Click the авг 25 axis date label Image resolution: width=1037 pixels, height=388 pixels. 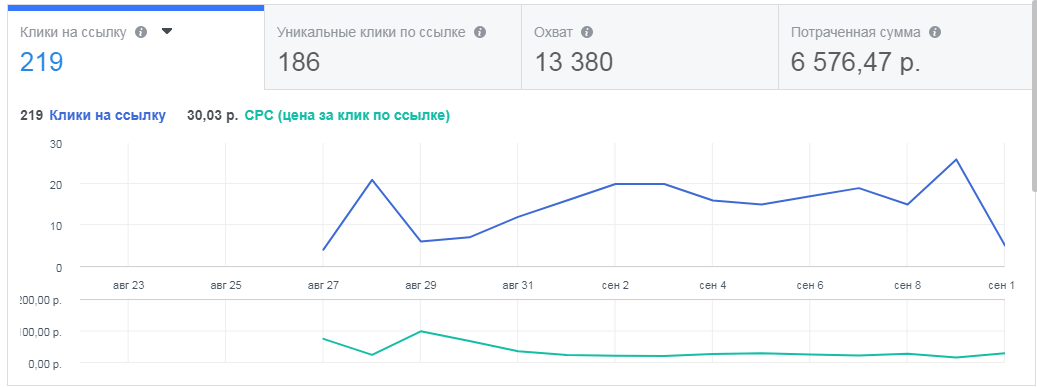226,286
